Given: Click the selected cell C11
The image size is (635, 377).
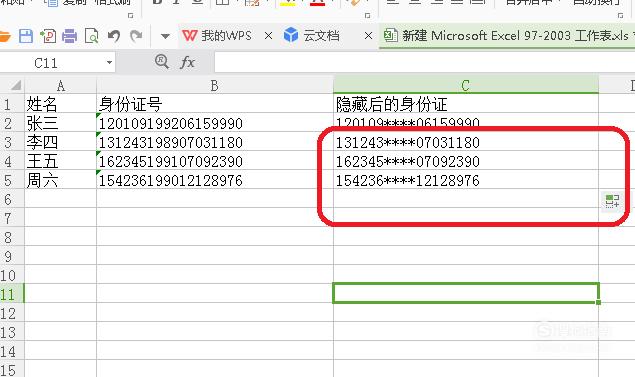Looking at the screenshot, I should (466, 293).
